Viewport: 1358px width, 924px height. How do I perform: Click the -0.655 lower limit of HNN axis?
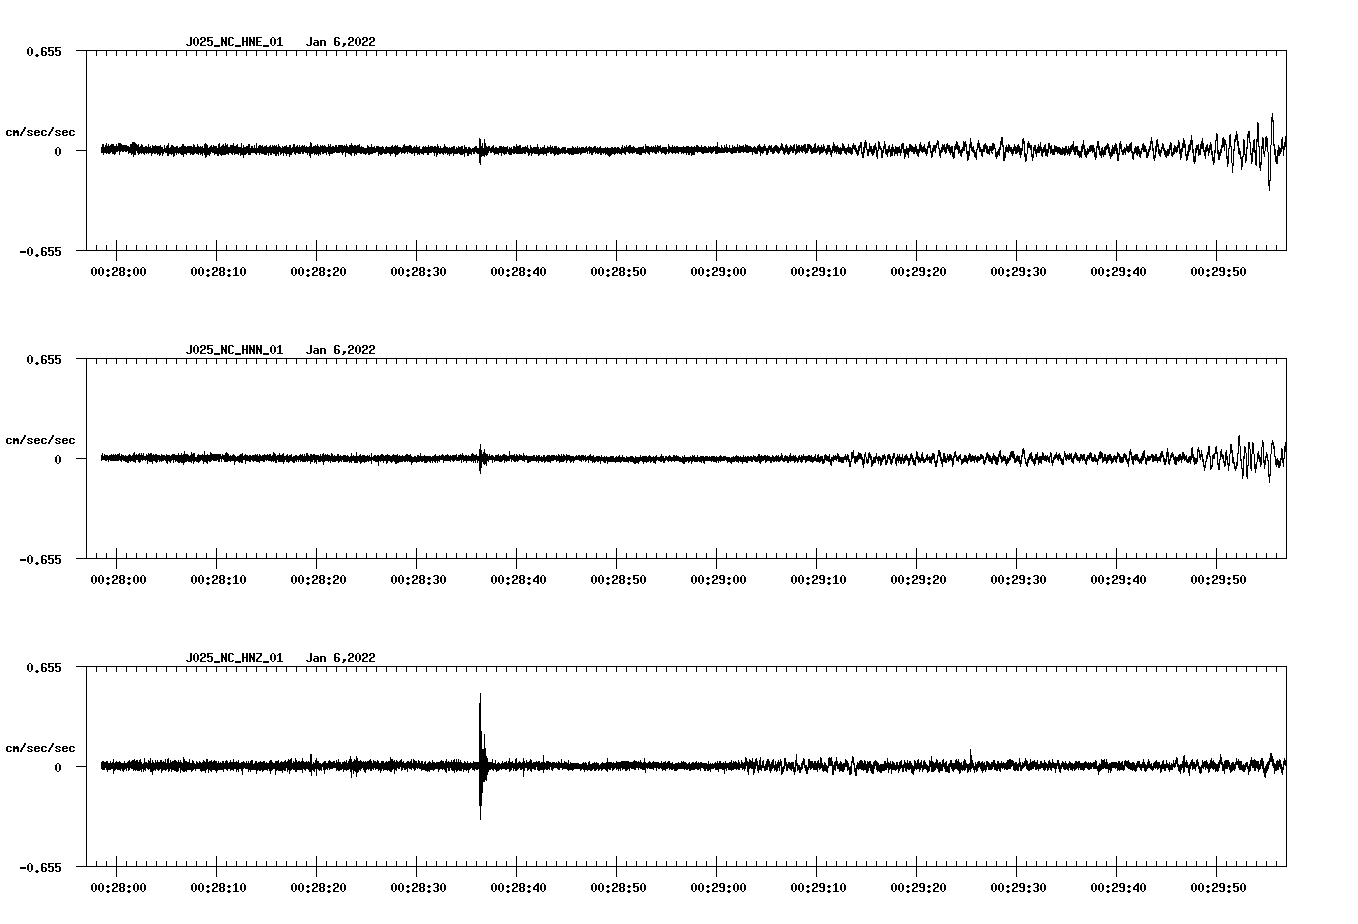coord(40,559)
